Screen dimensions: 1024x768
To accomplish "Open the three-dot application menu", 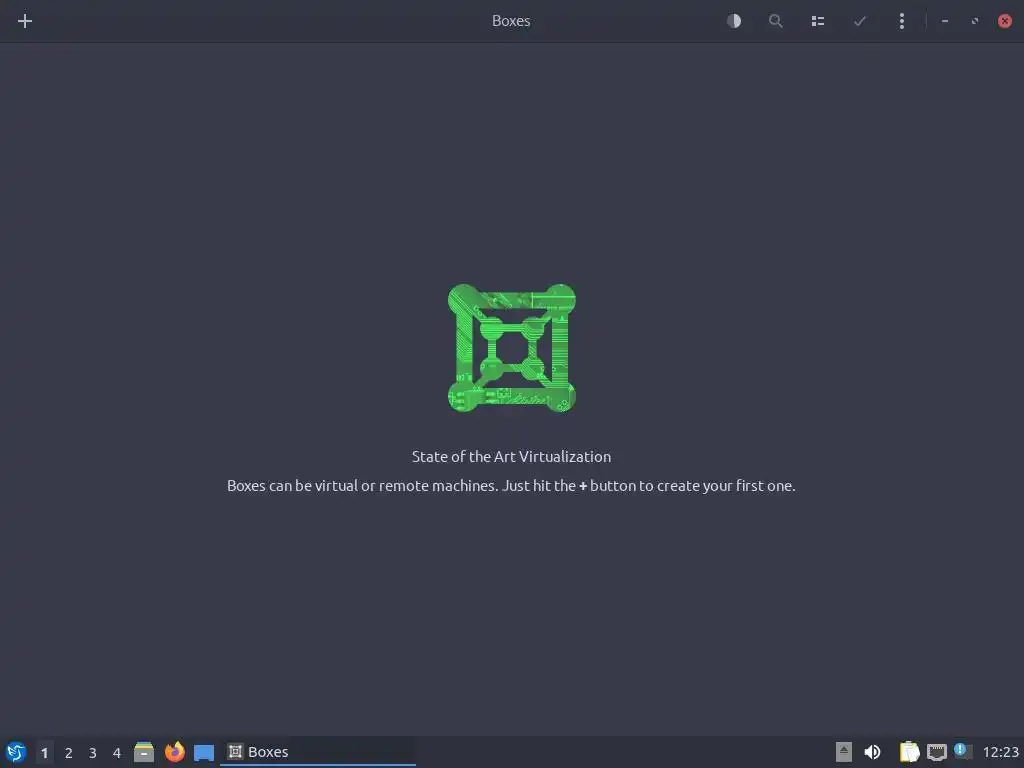I will pyautogui.click(x=902, y=21).
